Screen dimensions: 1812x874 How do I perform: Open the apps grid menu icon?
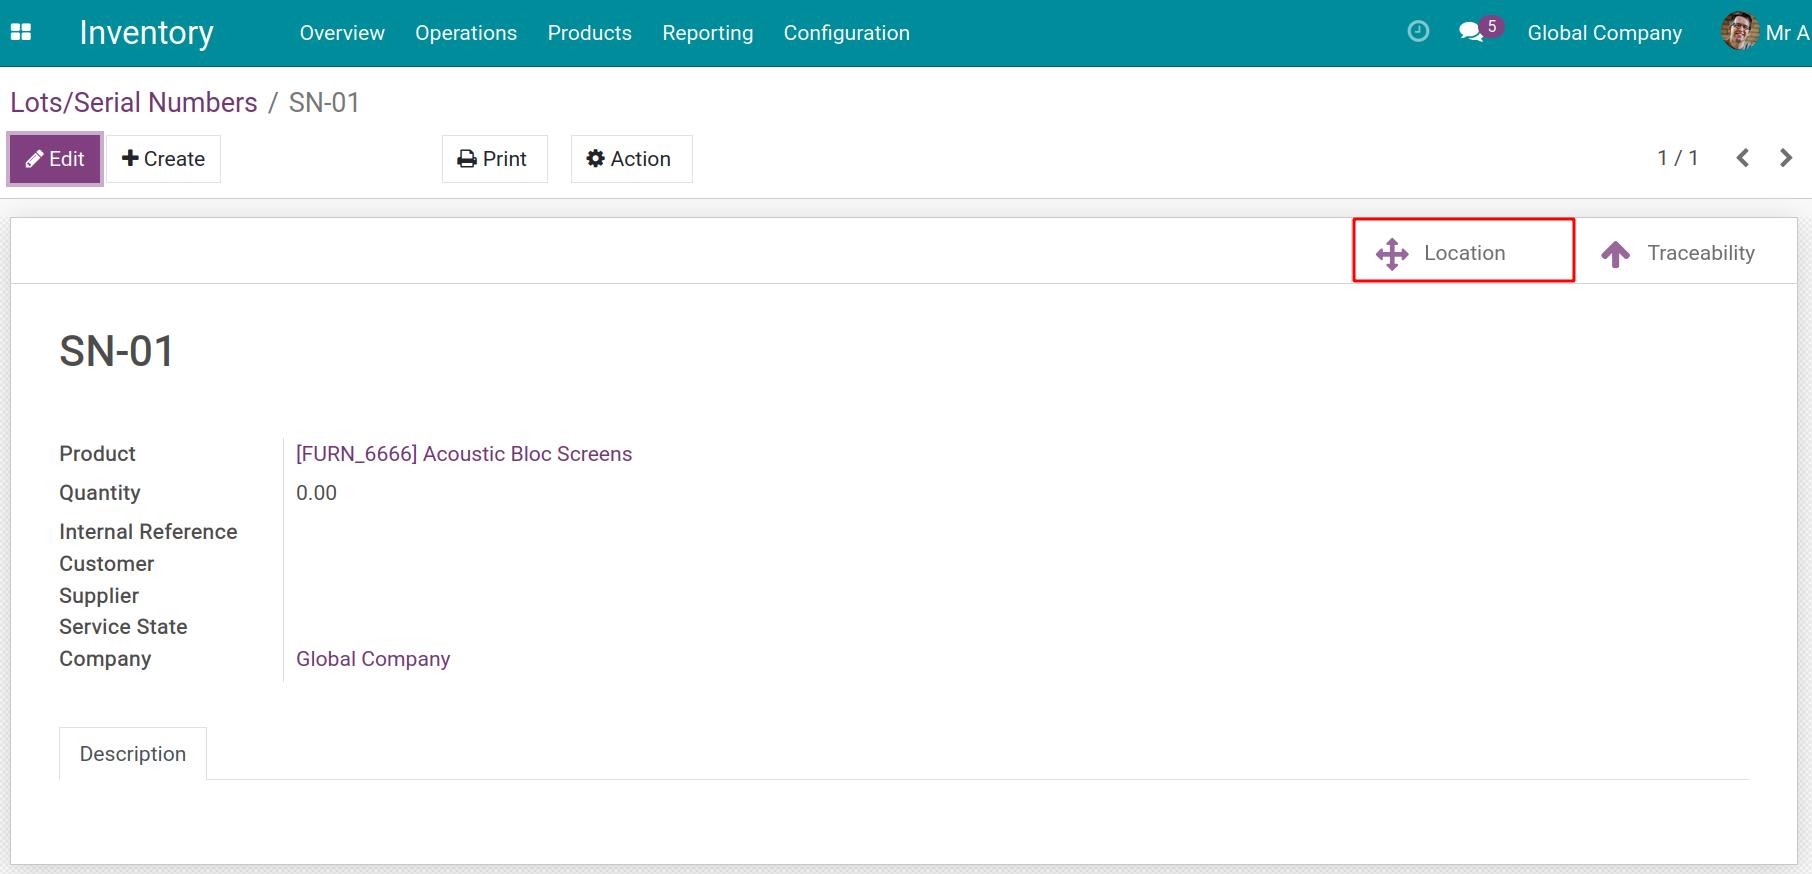21,32
